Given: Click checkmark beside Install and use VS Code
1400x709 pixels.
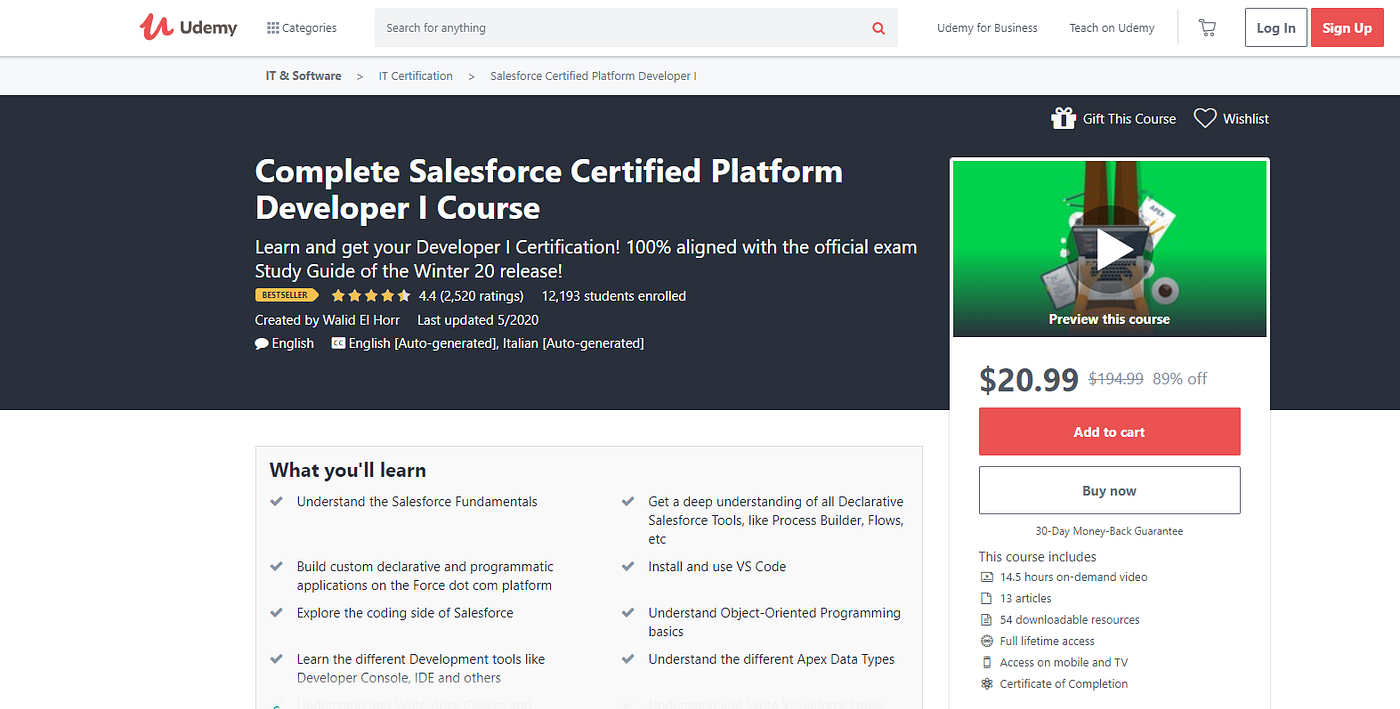Looking at the screenshot, I should (628, 567).
